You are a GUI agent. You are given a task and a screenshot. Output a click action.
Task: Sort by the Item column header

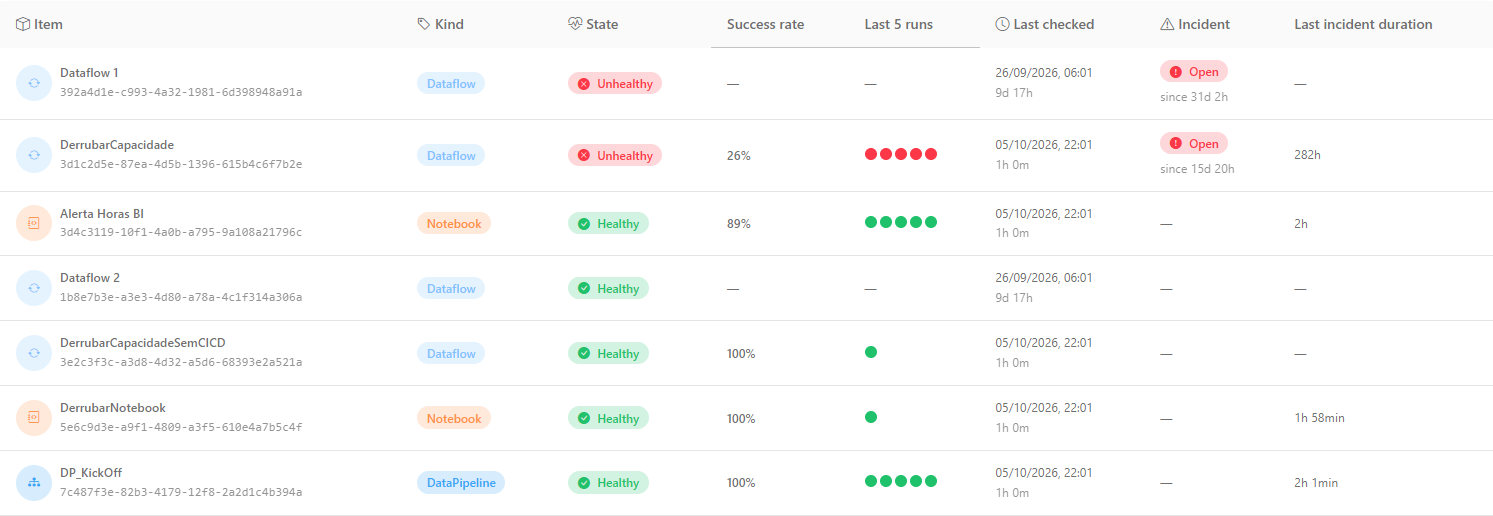coord(48,24)
